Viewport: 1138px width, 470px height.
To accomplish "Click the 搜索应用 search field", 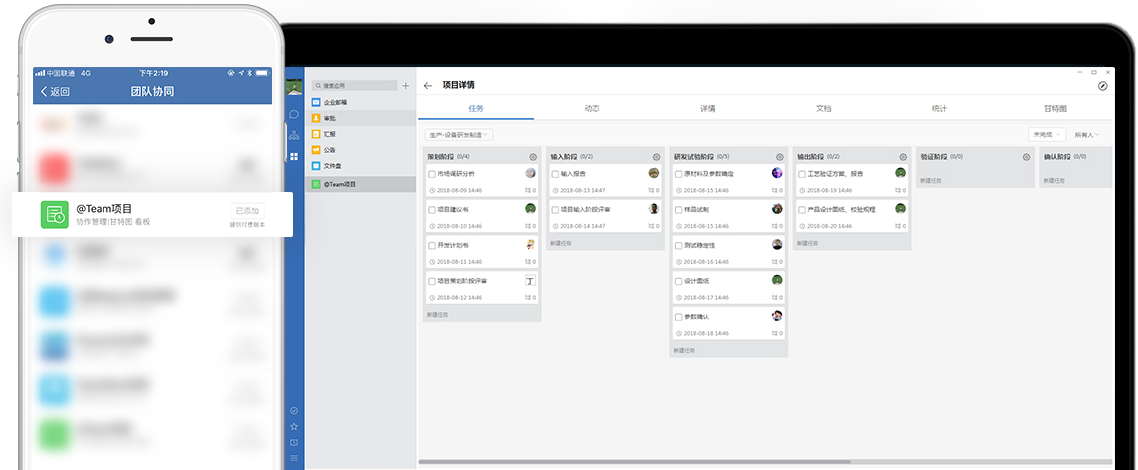I will coord(357,86).
